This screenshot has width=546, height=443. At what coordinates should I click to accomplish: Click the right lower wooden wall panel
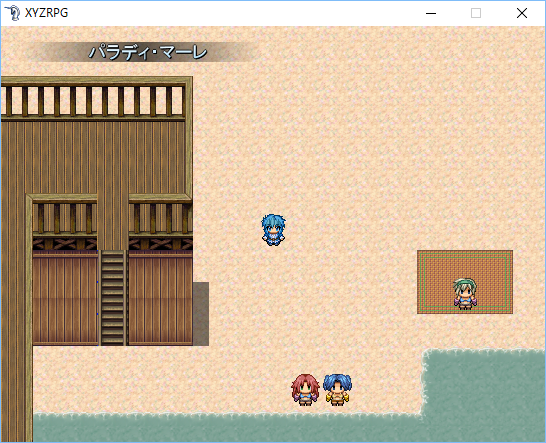coord(161,298)
